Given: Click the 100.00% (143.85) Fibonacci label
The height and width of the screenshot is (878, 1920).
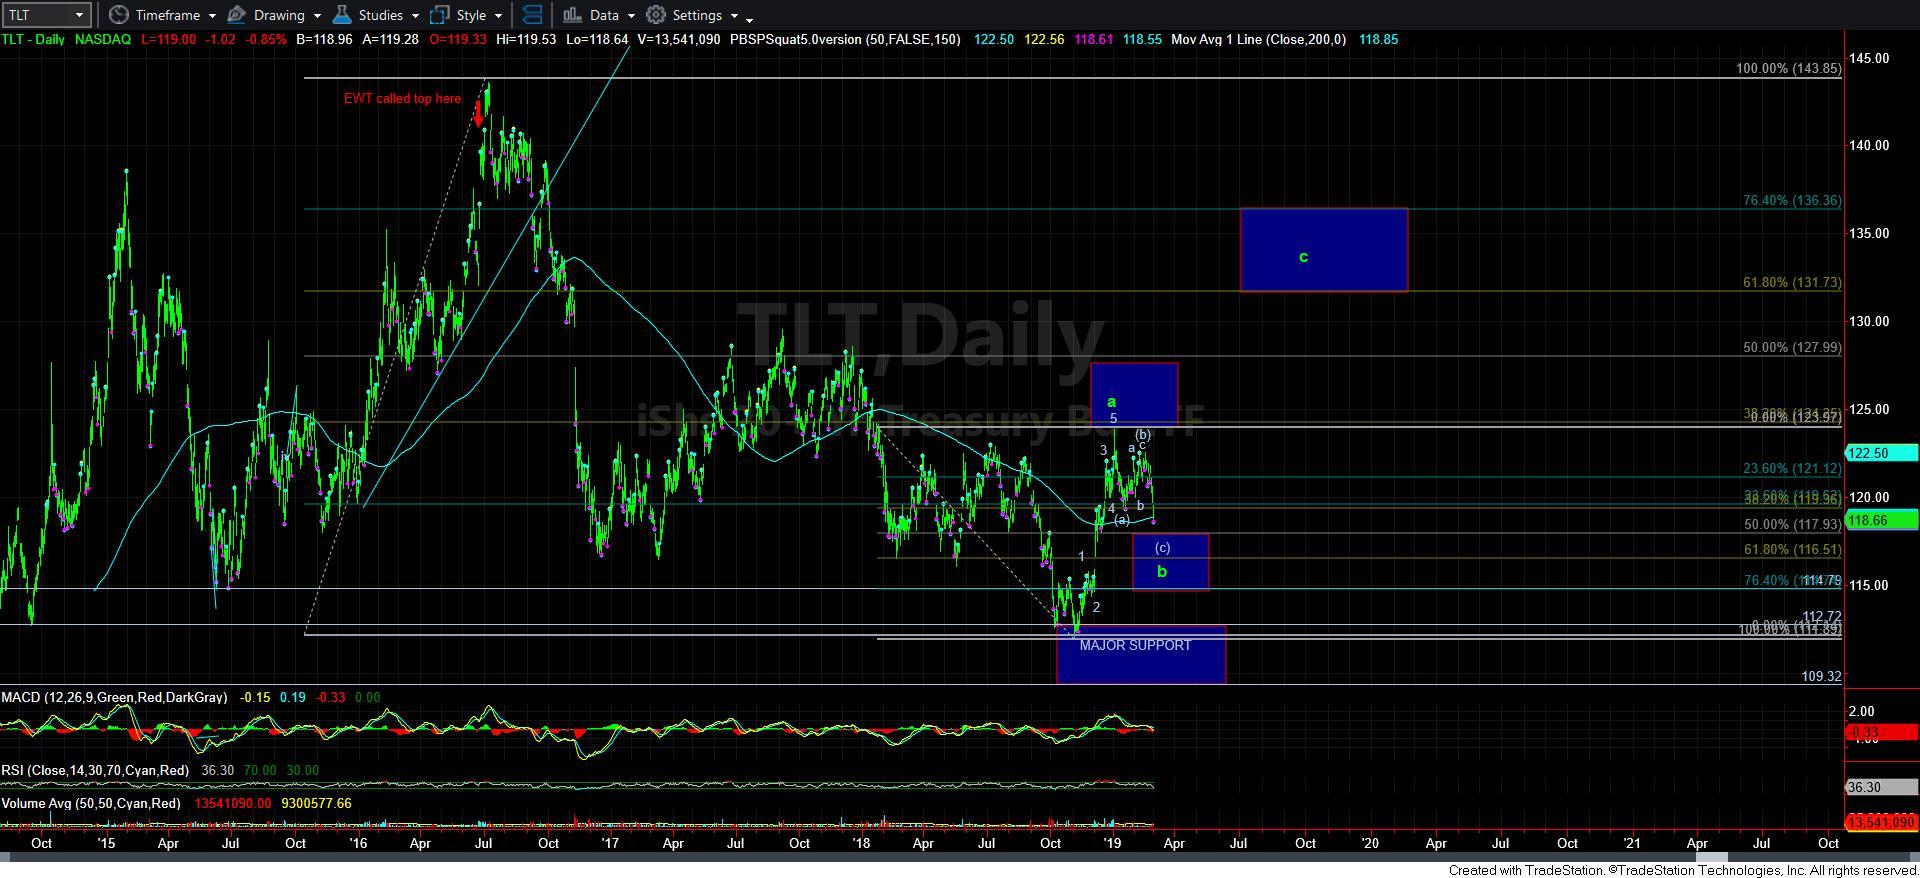Looking at the screenshot, I should click(1789, 69).
